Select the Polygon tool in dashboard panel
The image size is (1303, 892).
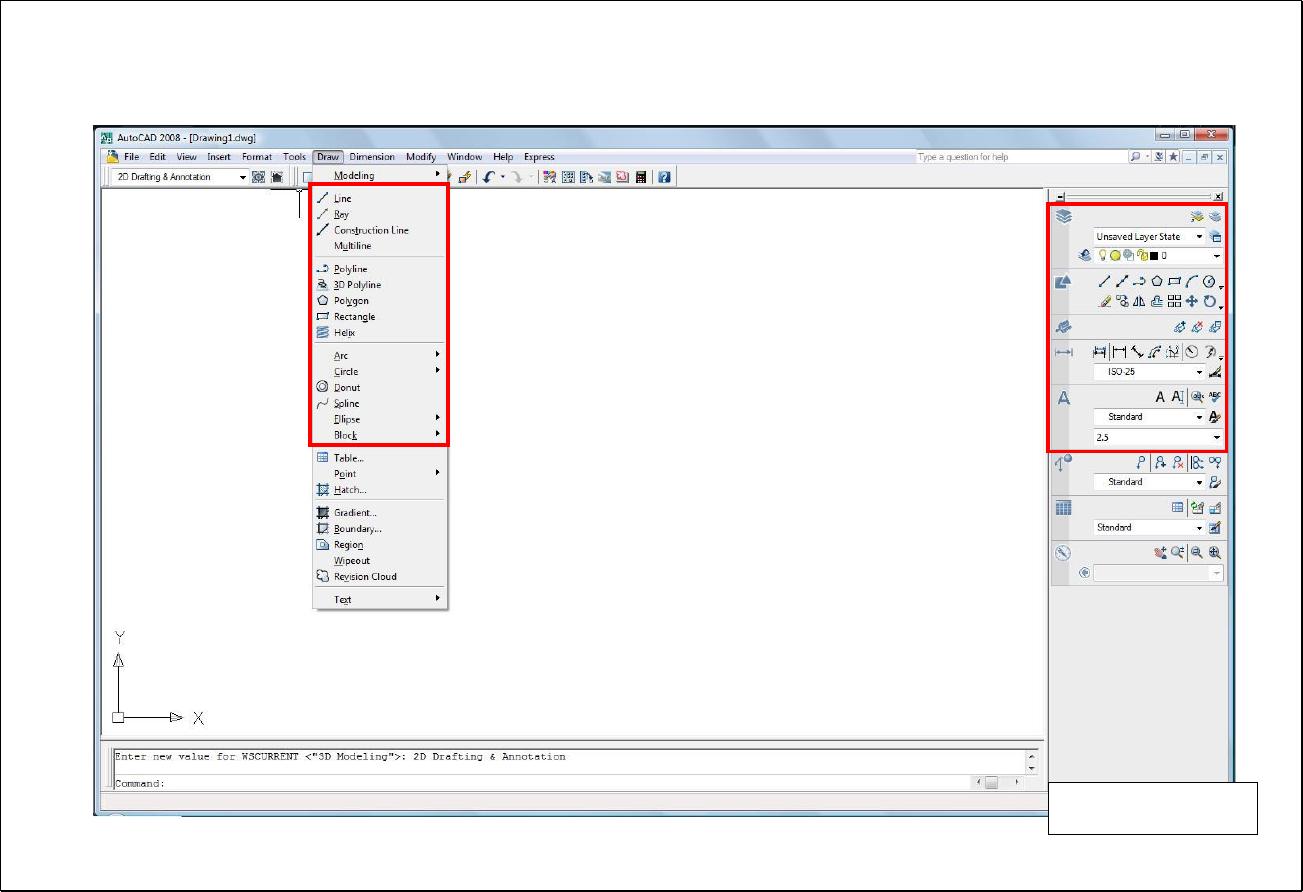(1156, 282)
